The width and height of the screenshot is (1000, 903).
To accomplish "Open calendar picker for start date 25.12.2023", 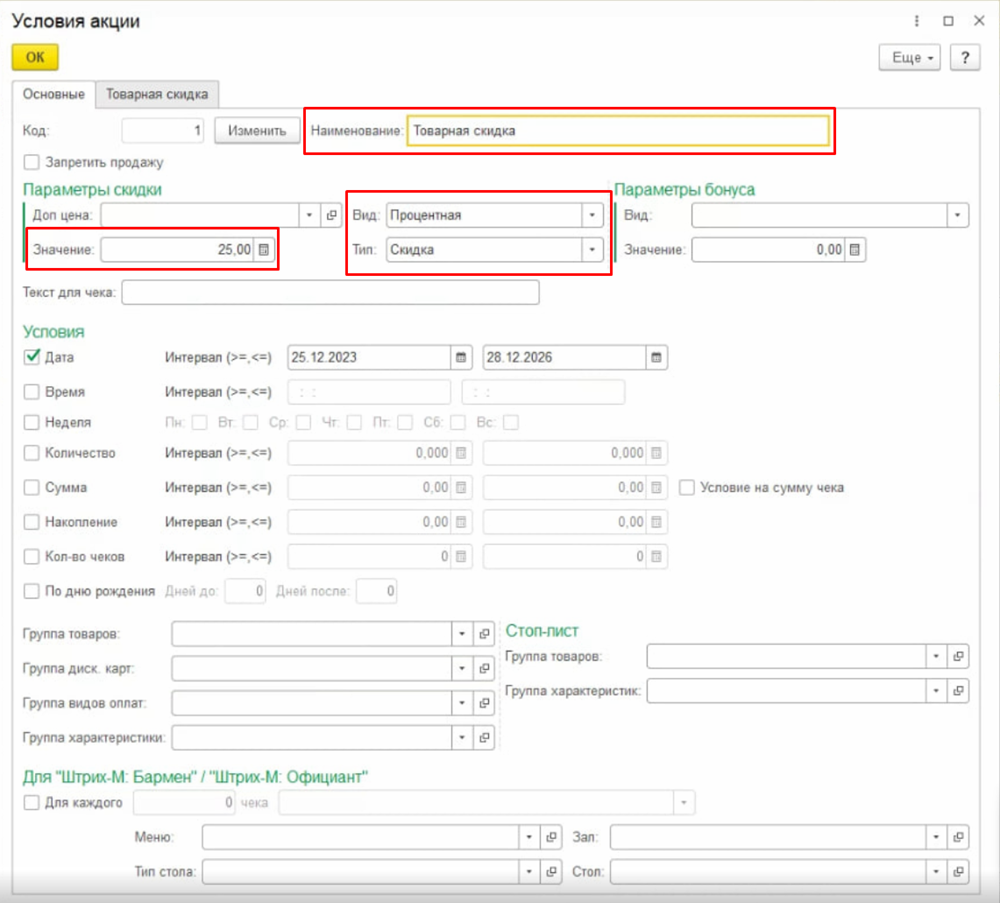I will pyautogui.click(x=460, y=357).
